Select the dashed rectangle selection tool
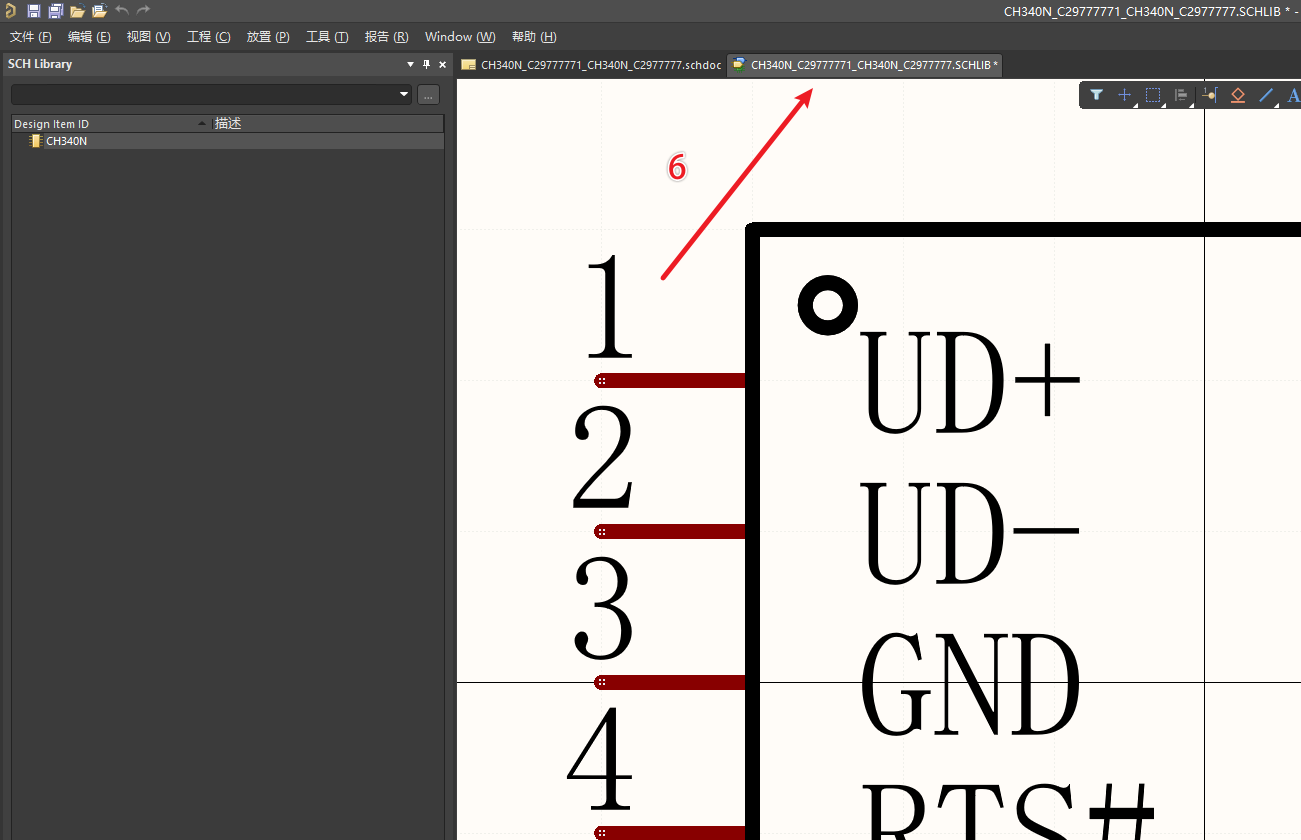The height and width of the screenshot is (840, 1301). coord(1153,95)
